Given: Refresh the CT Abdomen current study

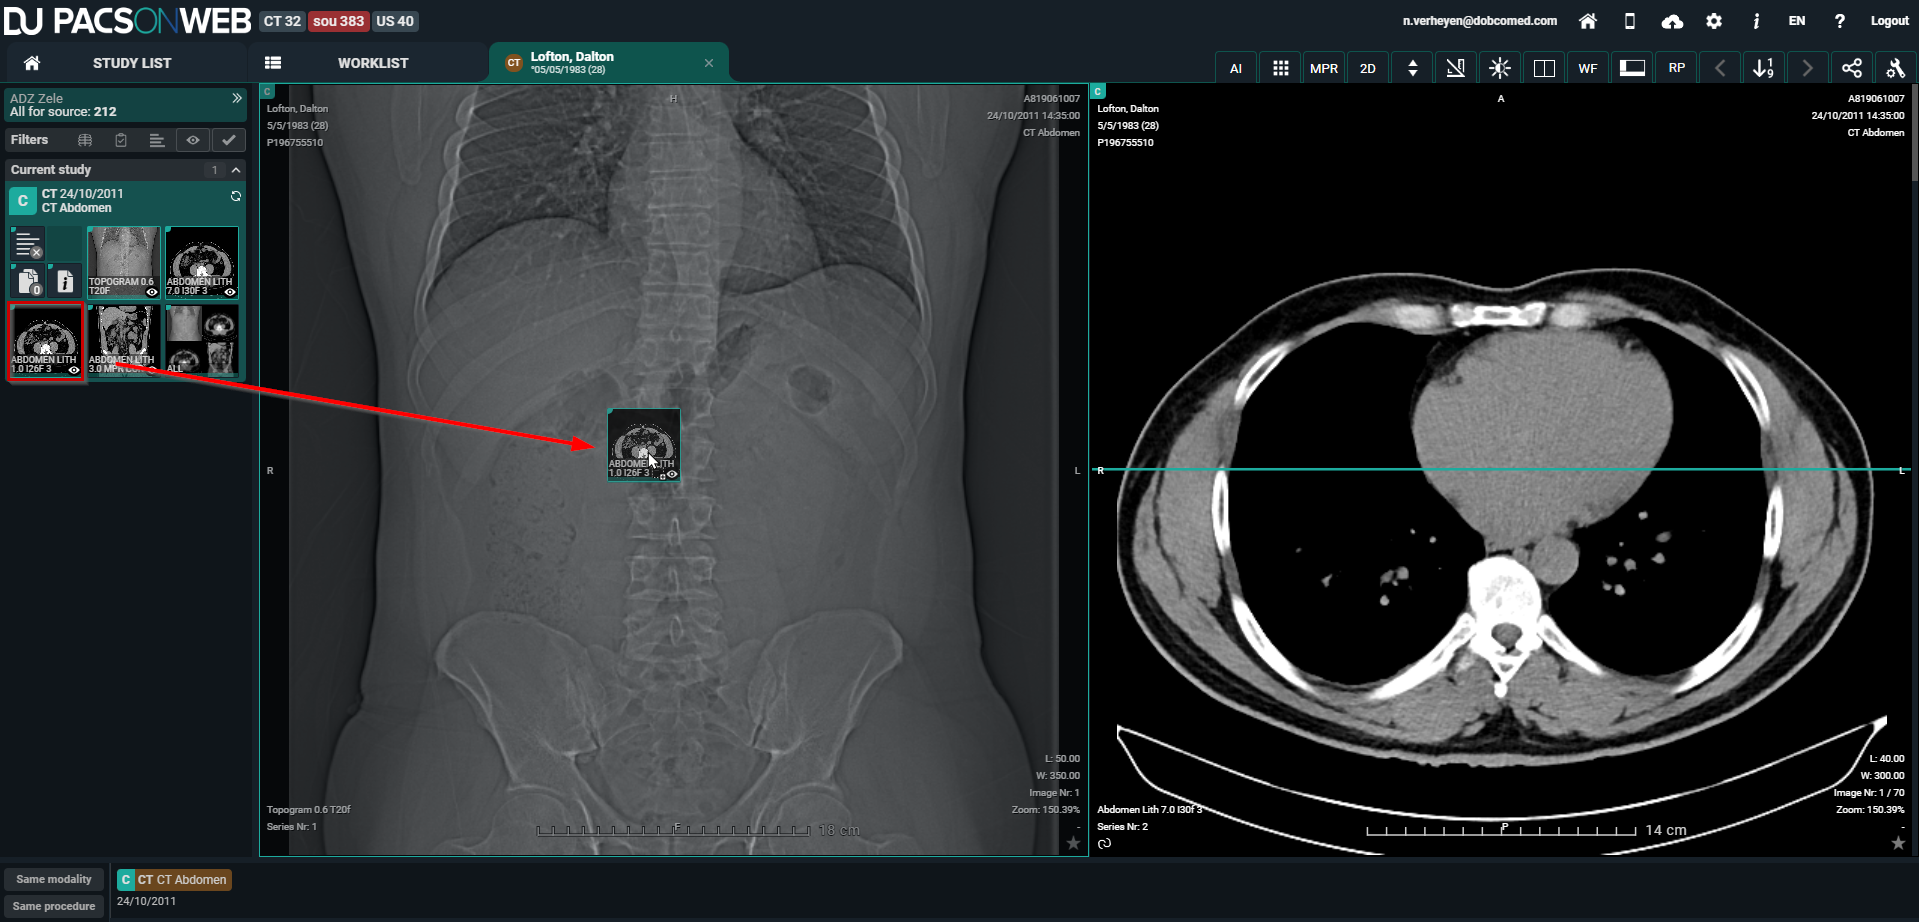Looking at the screenshot, I should coord(236,196).
